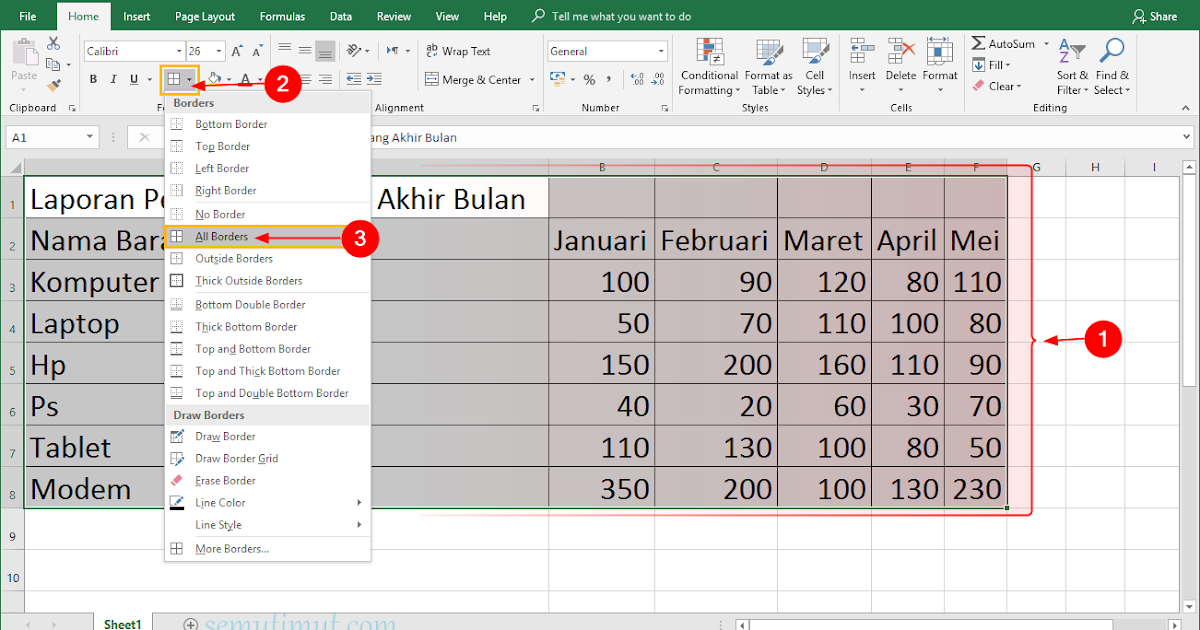Apply bold formatting with the Bold icon
Screen dimensions: 1200x630
point(91,78)
